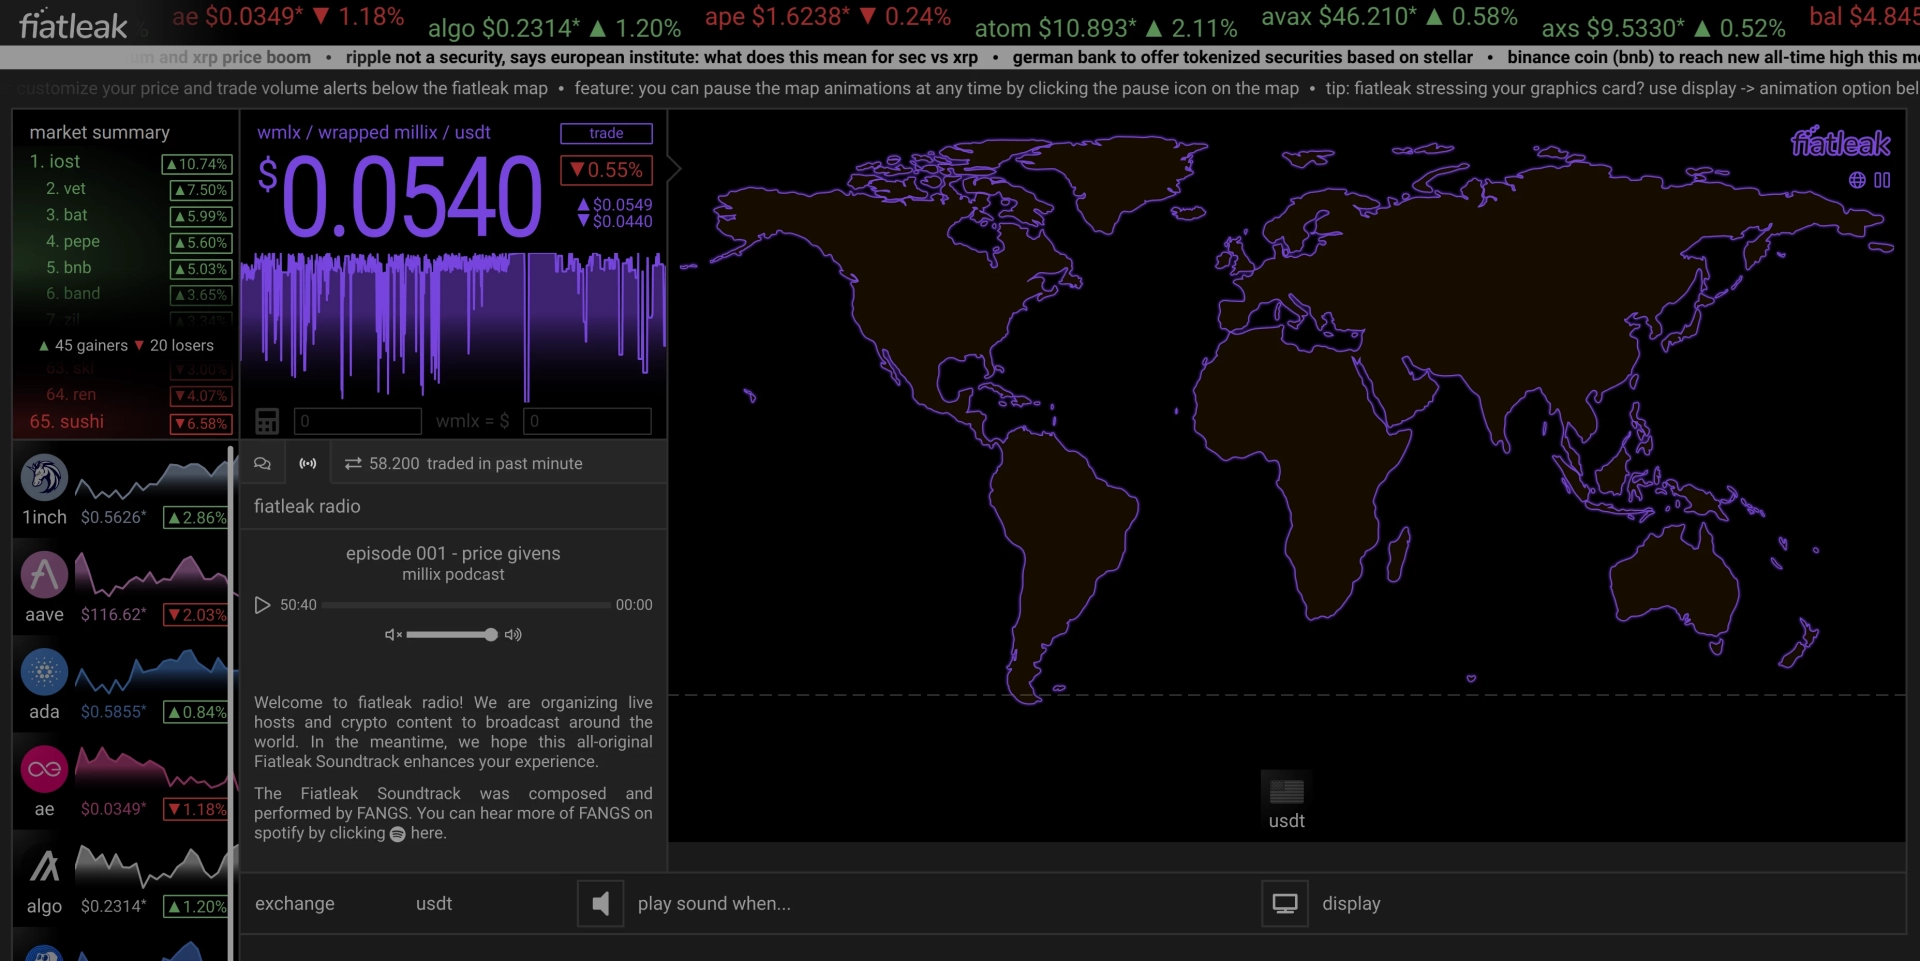Image resolution: width=1920 pixels, height=961 pixels.
Task: Expand the 'play sound when...' options
Action: click(x=714, y=904)
